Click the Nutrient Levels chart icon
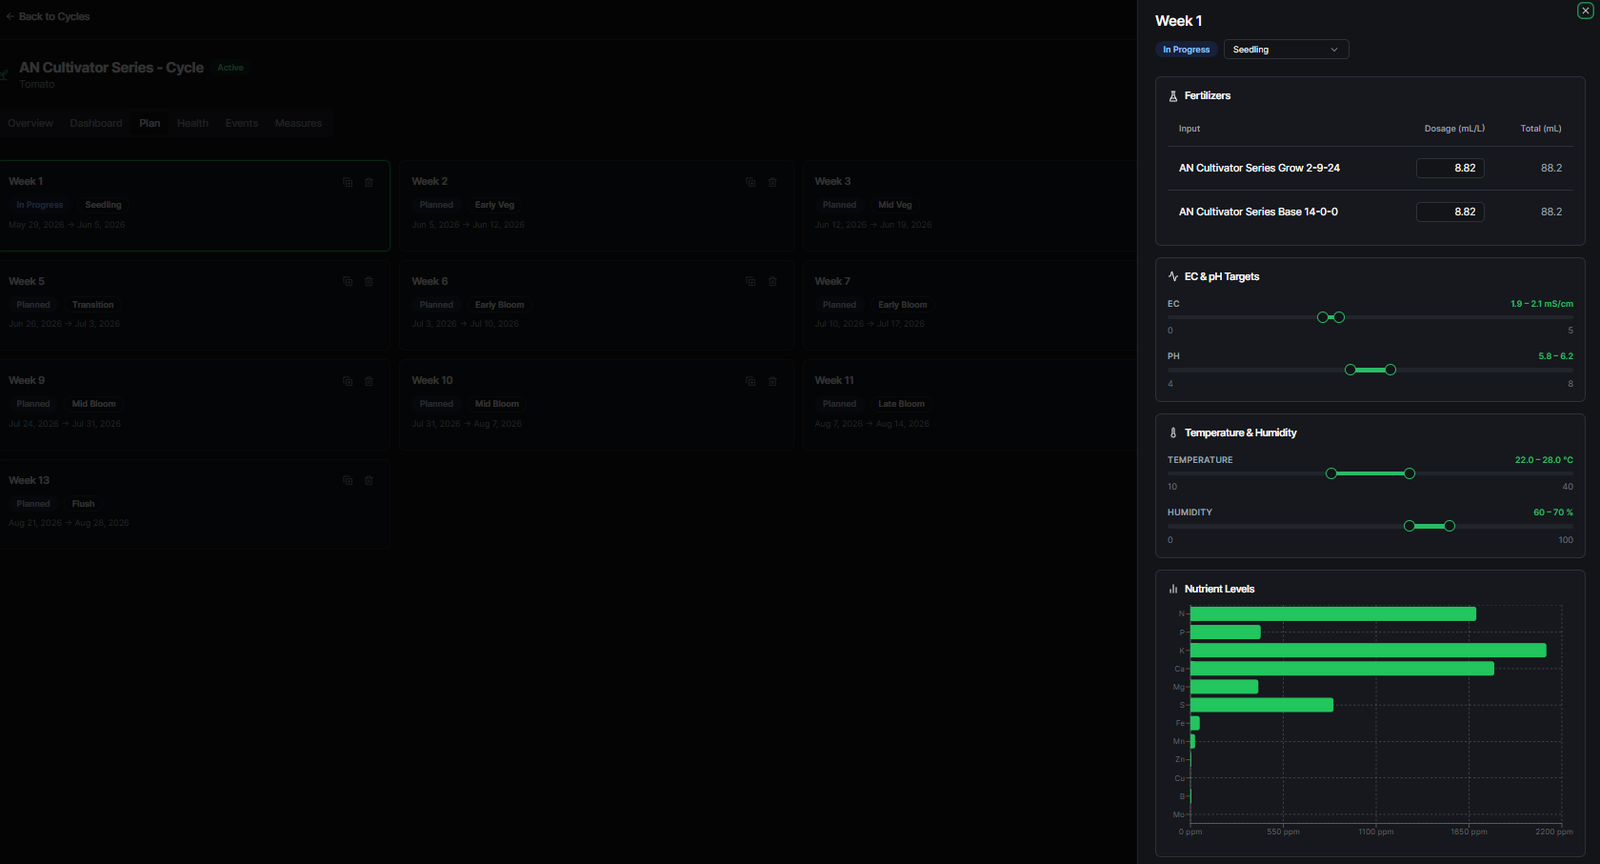 coord(1173,589)
